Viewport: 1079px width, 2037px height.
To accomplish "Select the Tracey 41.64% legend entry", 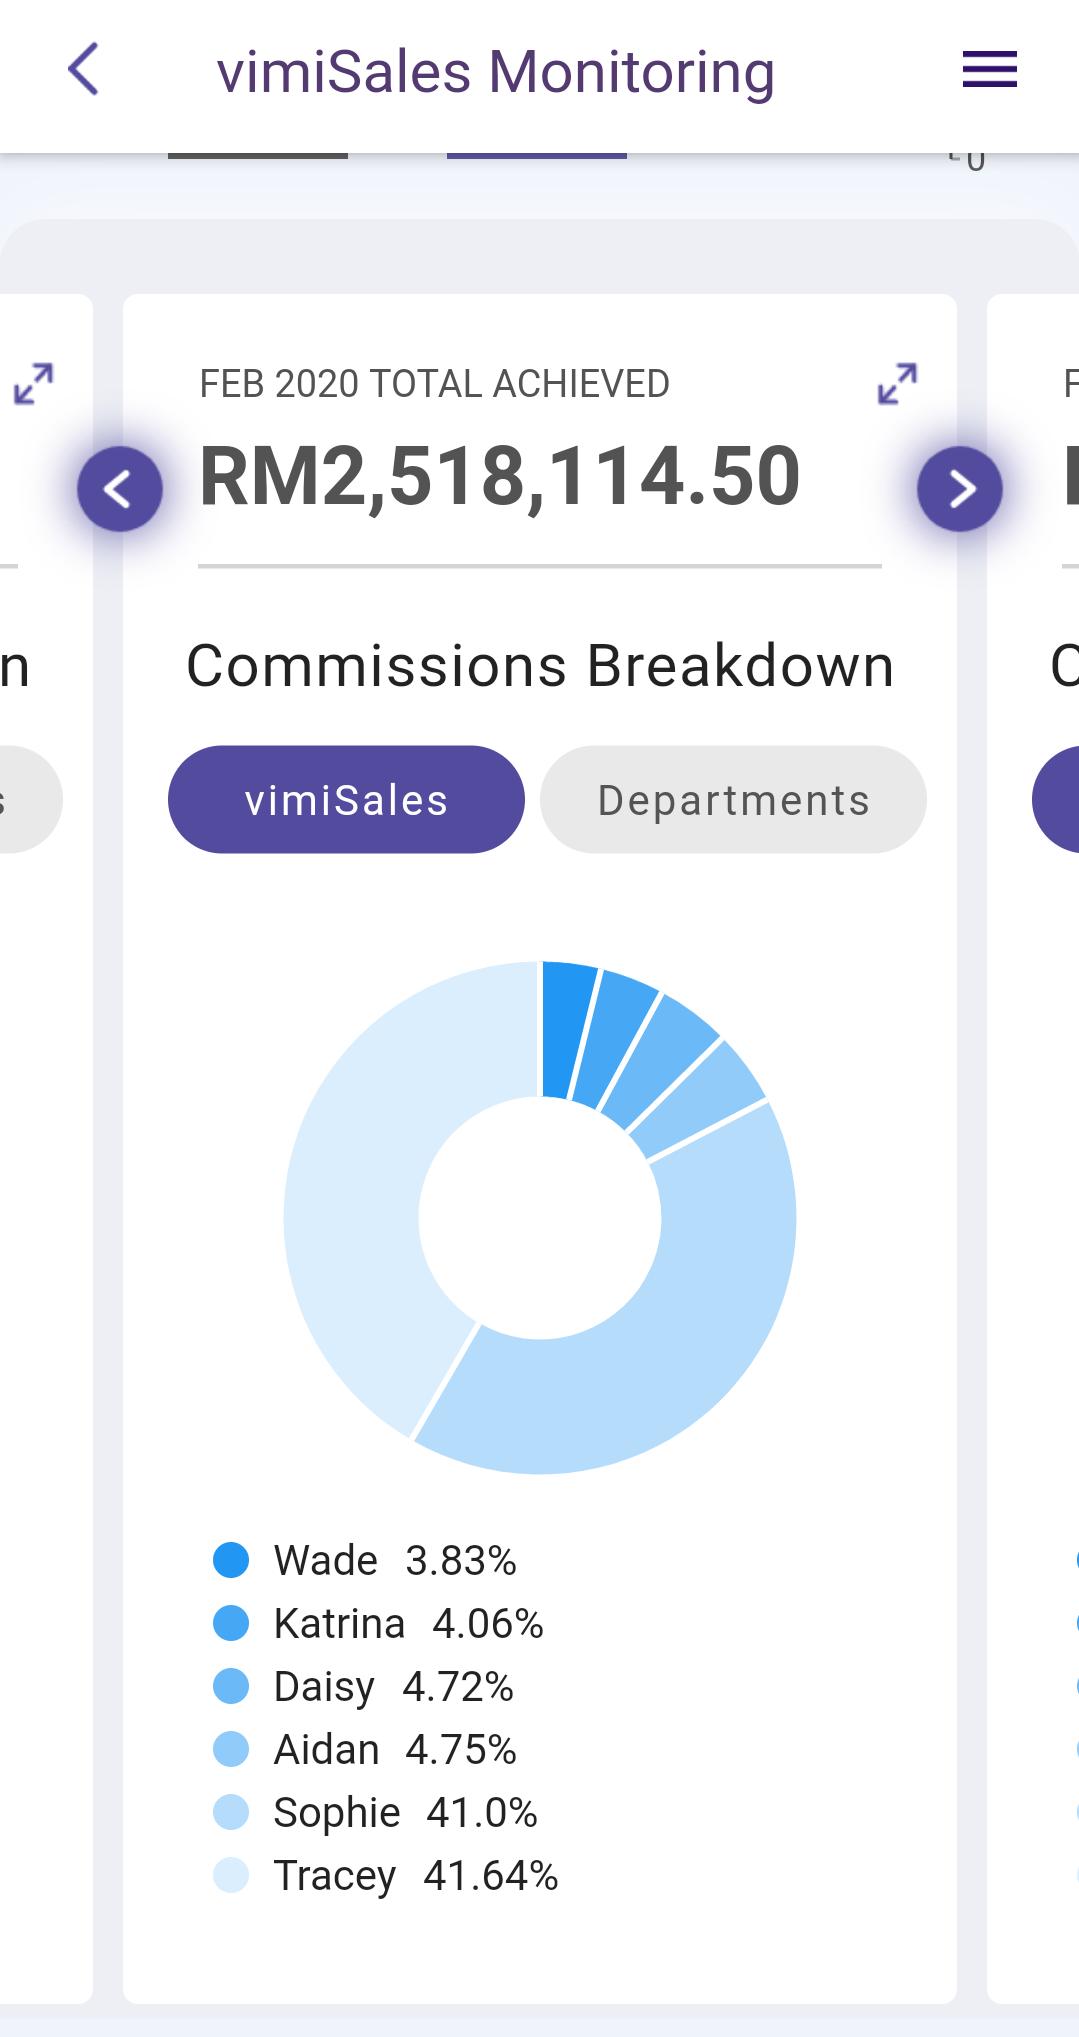I will (x=386, y=1875).
